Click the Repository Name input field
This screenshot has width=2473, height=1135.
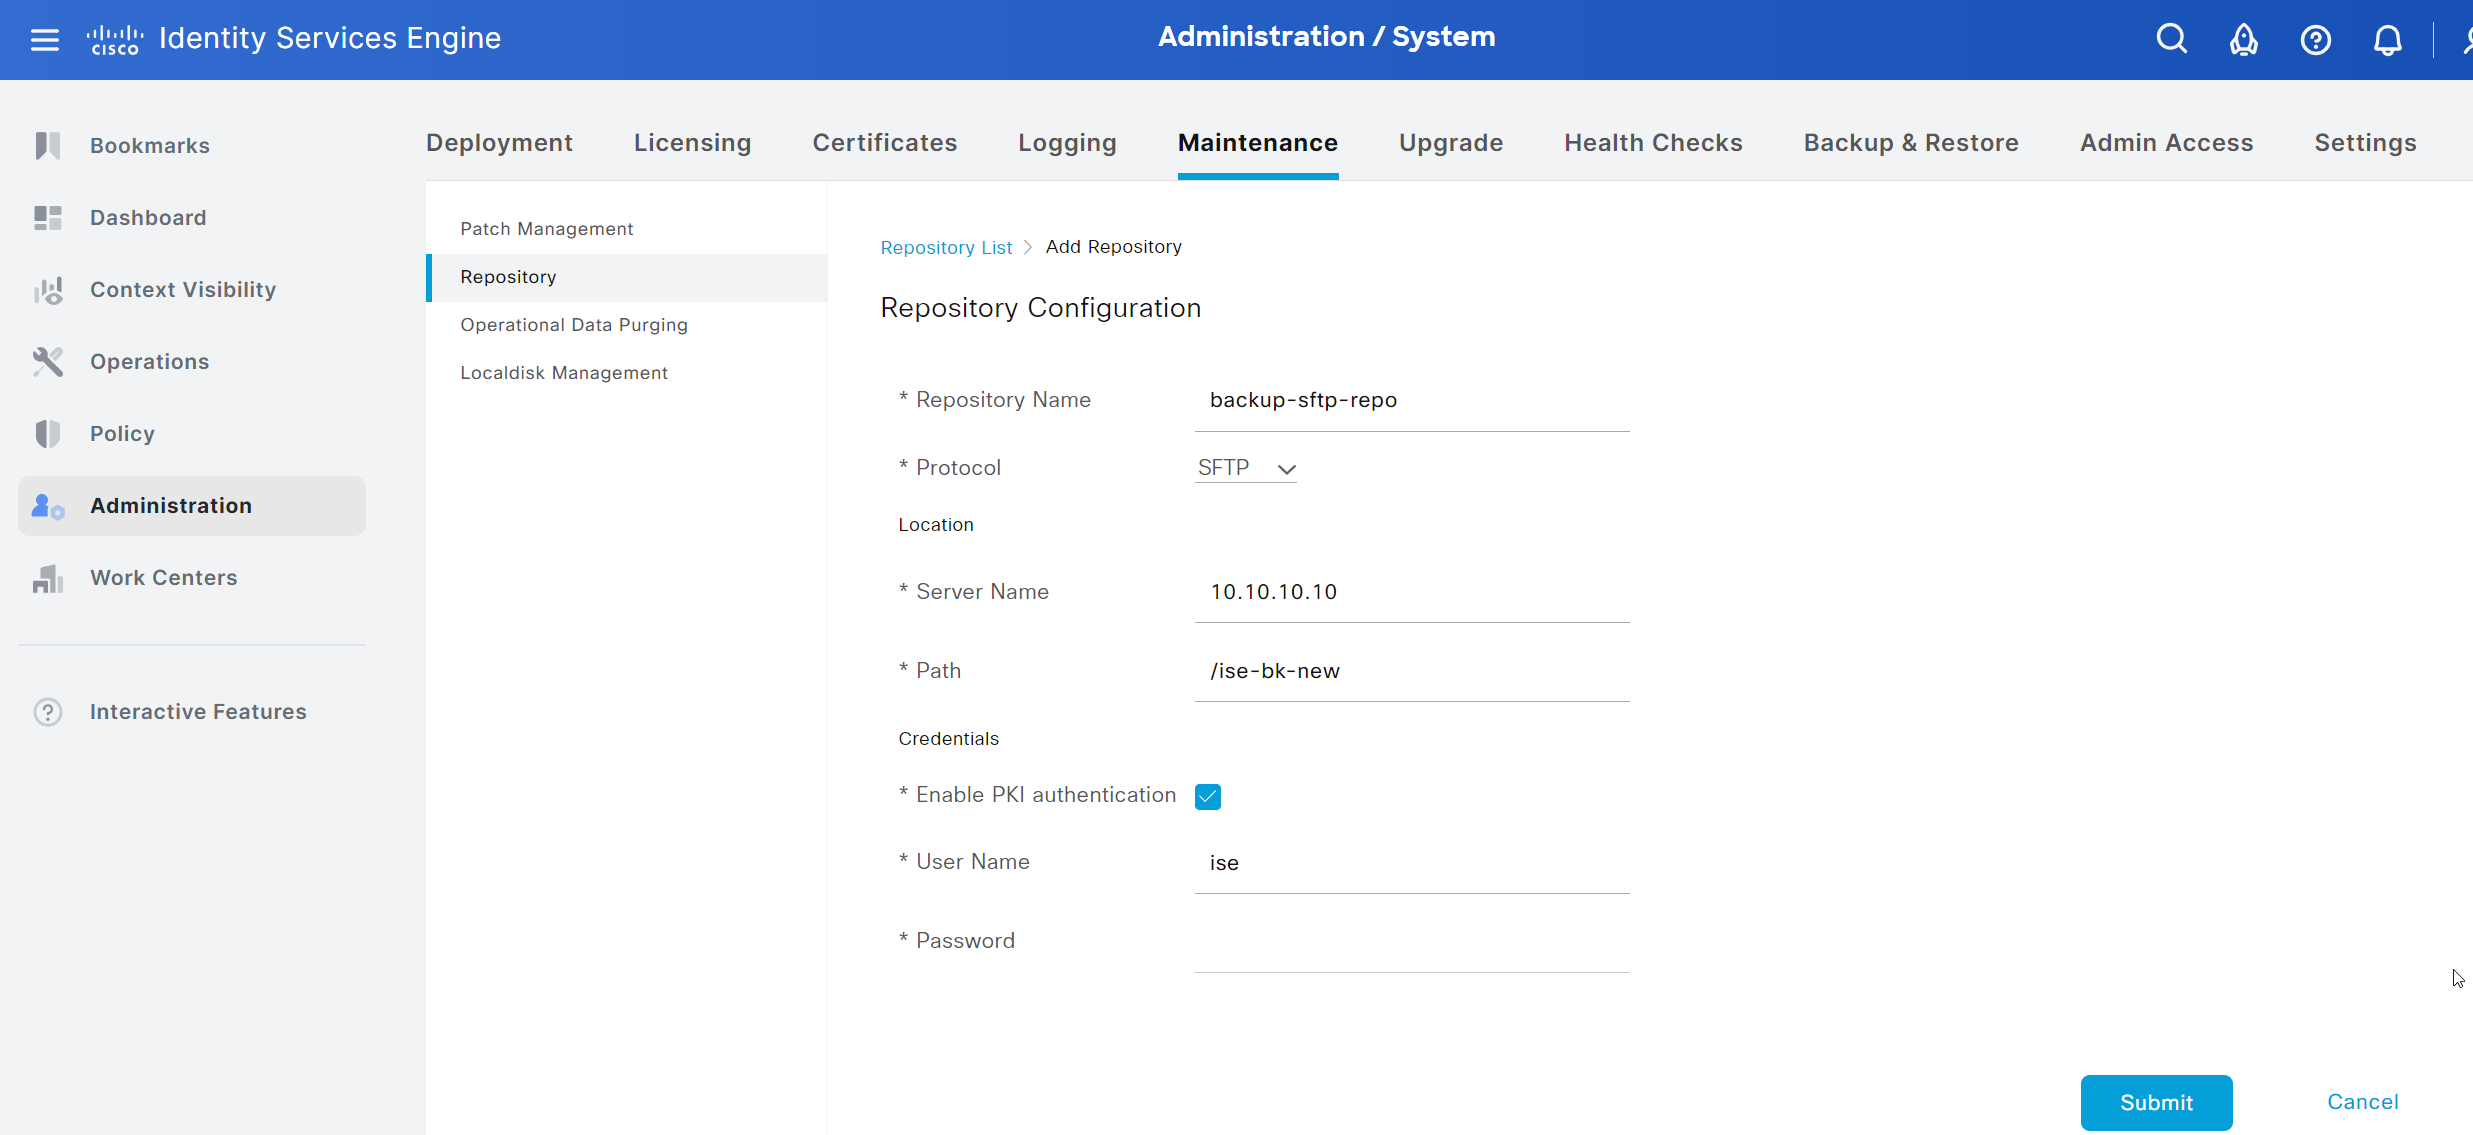(1412, 399)
